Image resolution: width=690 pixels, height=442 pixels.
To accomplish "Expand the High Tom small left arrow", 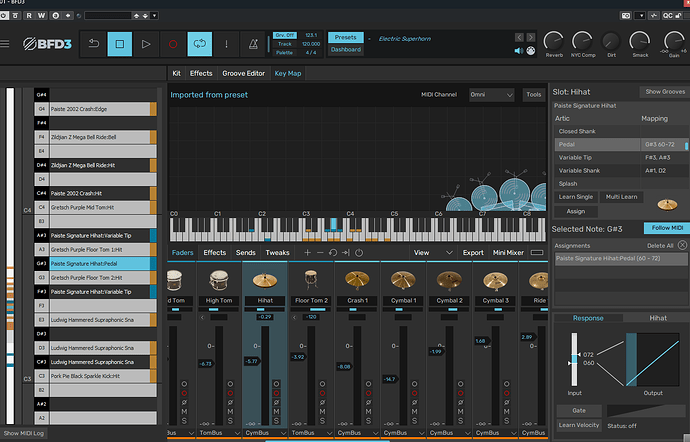I will click(202, 317).
